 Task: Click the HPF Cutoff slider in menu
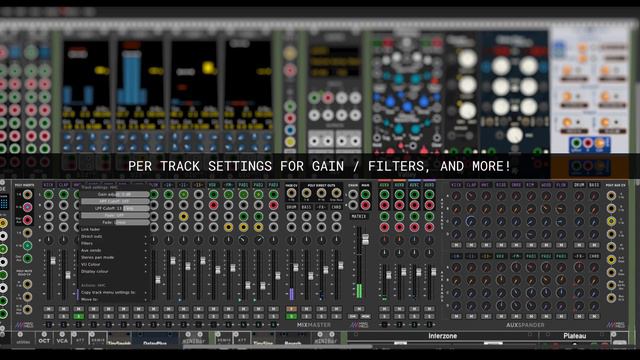tap(115, 201)
